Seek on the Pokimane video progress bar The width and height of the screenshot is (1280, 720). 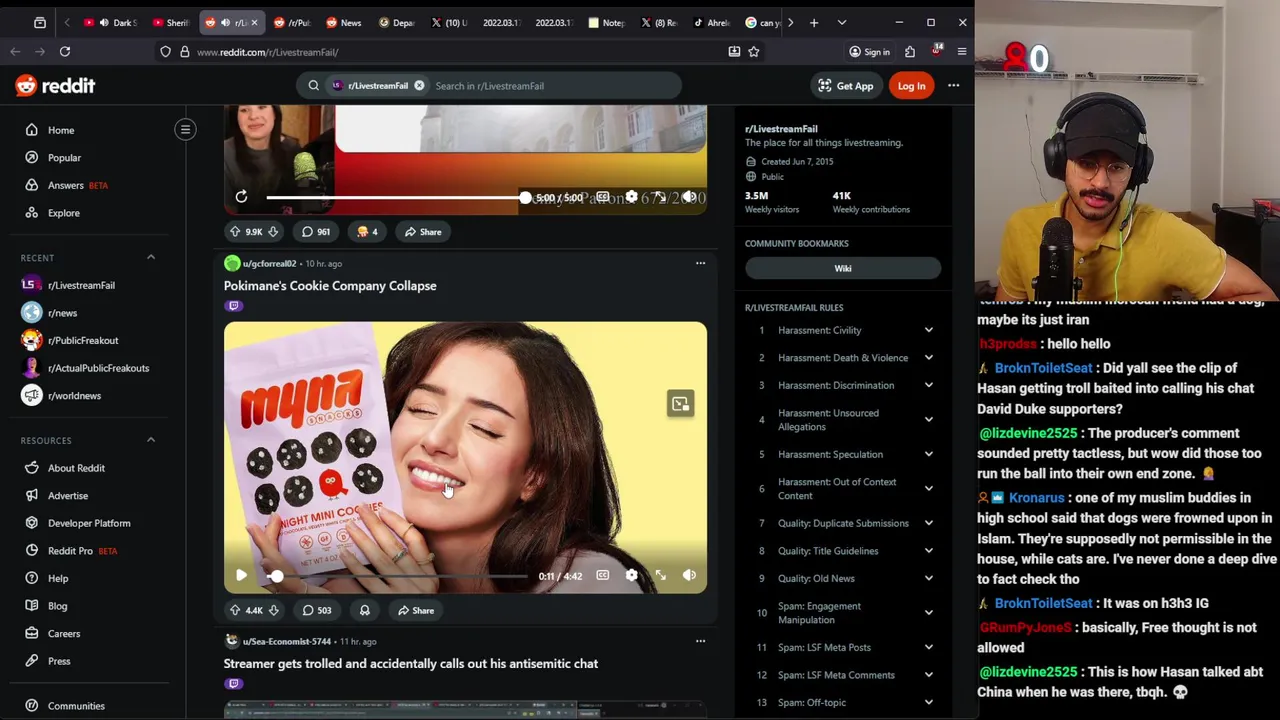[x=397, y=576]
